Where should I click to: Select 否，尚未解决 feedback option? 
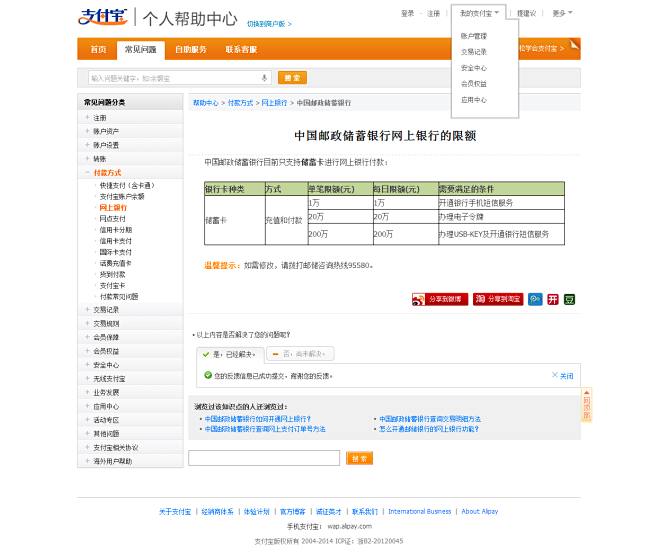point(300,354)
